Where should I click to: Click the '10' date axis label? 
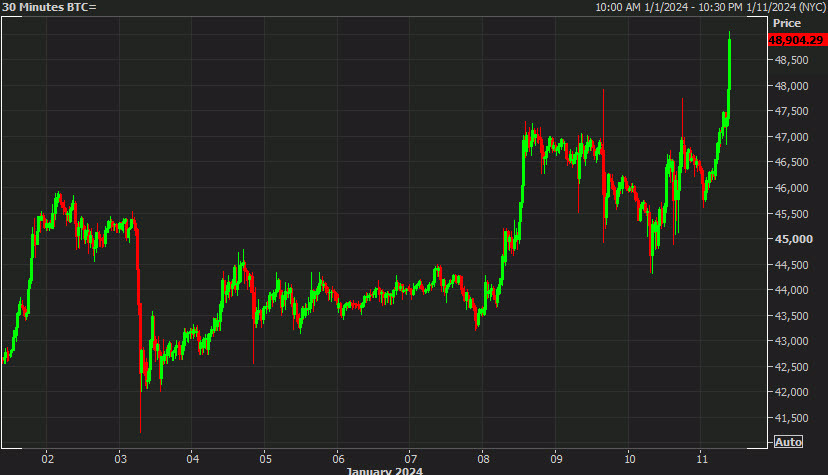coord(629,459)
